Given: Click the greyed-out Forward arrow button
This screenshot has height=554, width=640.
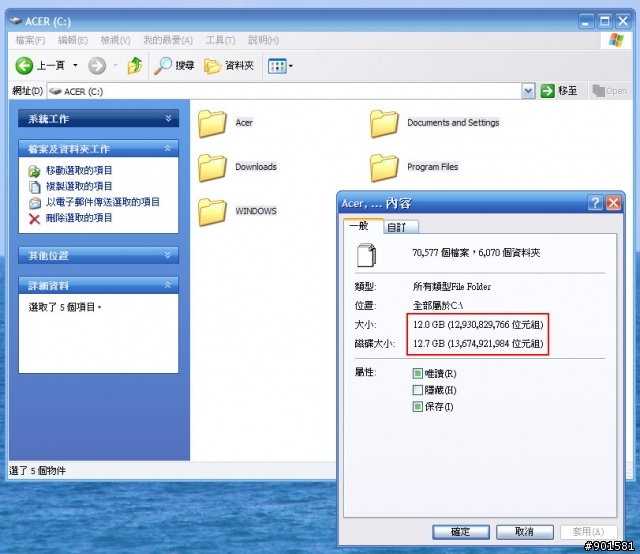Looking at the screenshot, I should click(x=97, y=66).
